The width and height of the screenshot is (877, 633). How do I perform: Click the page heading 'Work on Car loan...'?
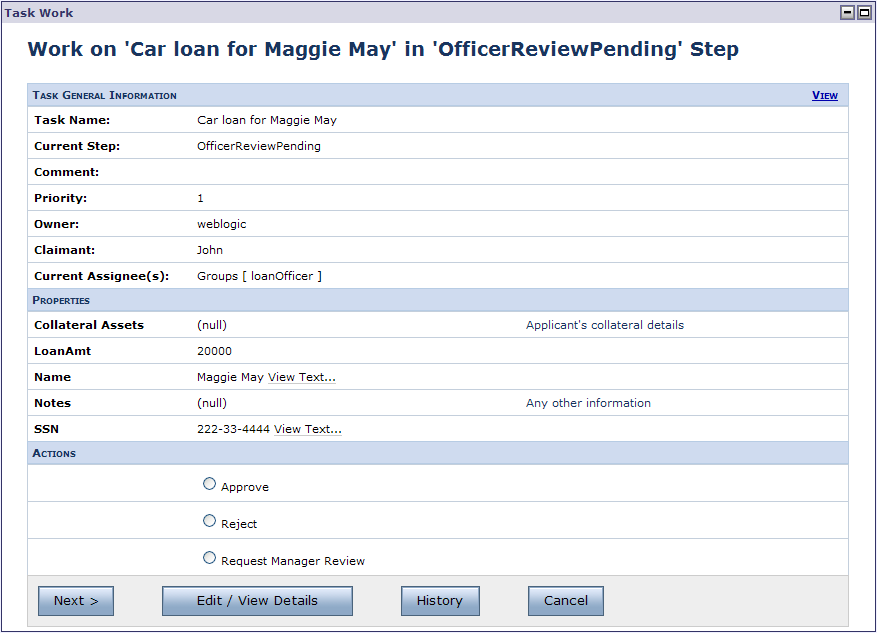(383, 49)
